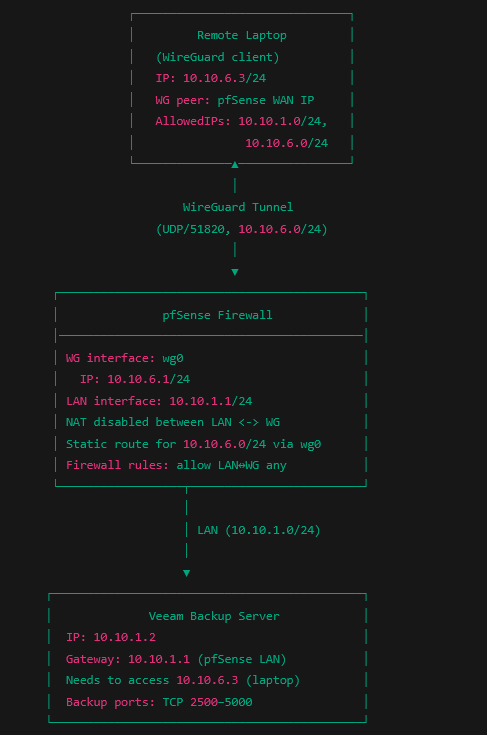Click the '10.10.6.0/24' line under AllowedIPs
The image size is (487, 735).
point(286,143)
